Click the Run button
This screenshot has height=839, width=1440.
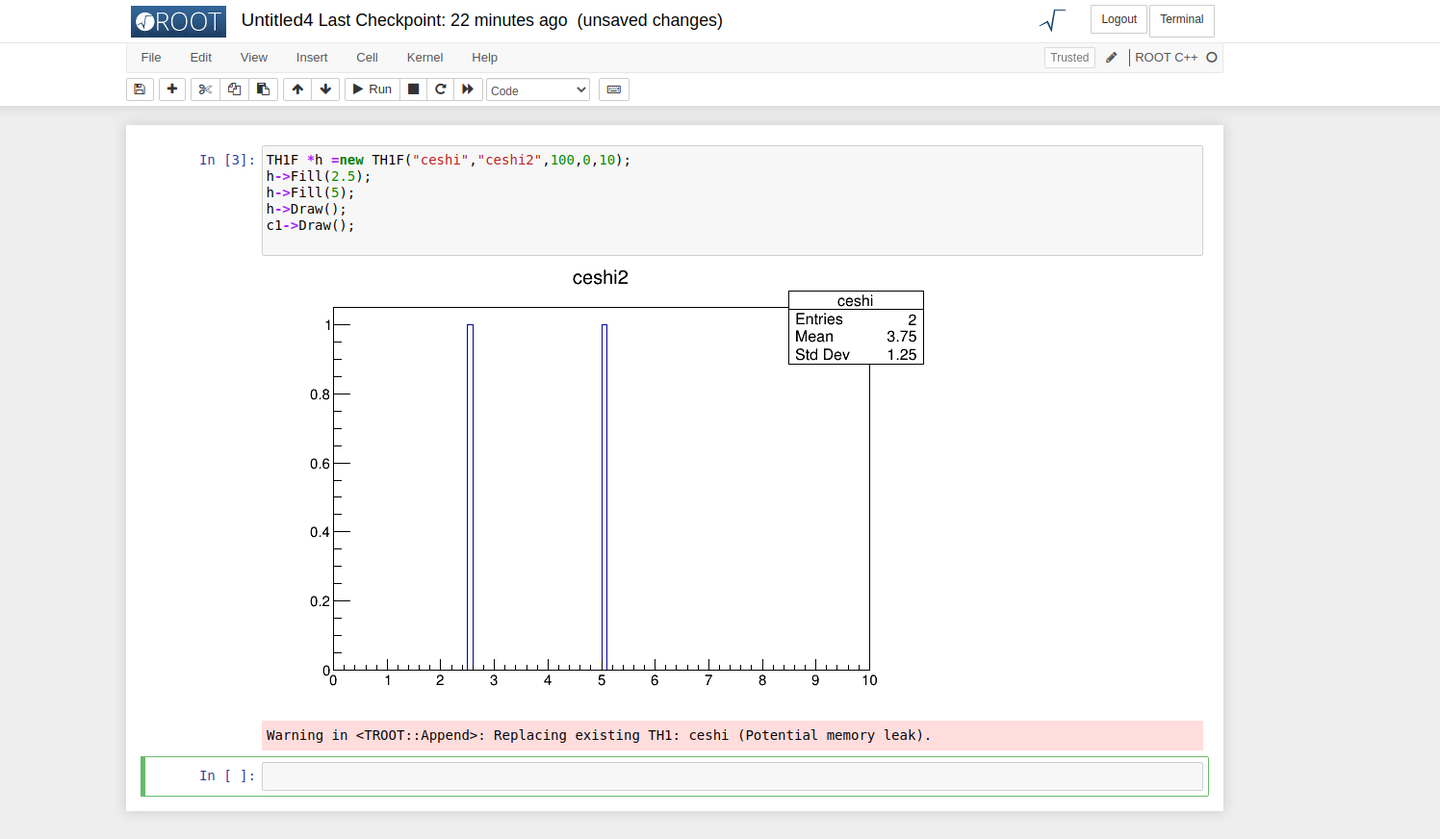click(x=372, y=89)
